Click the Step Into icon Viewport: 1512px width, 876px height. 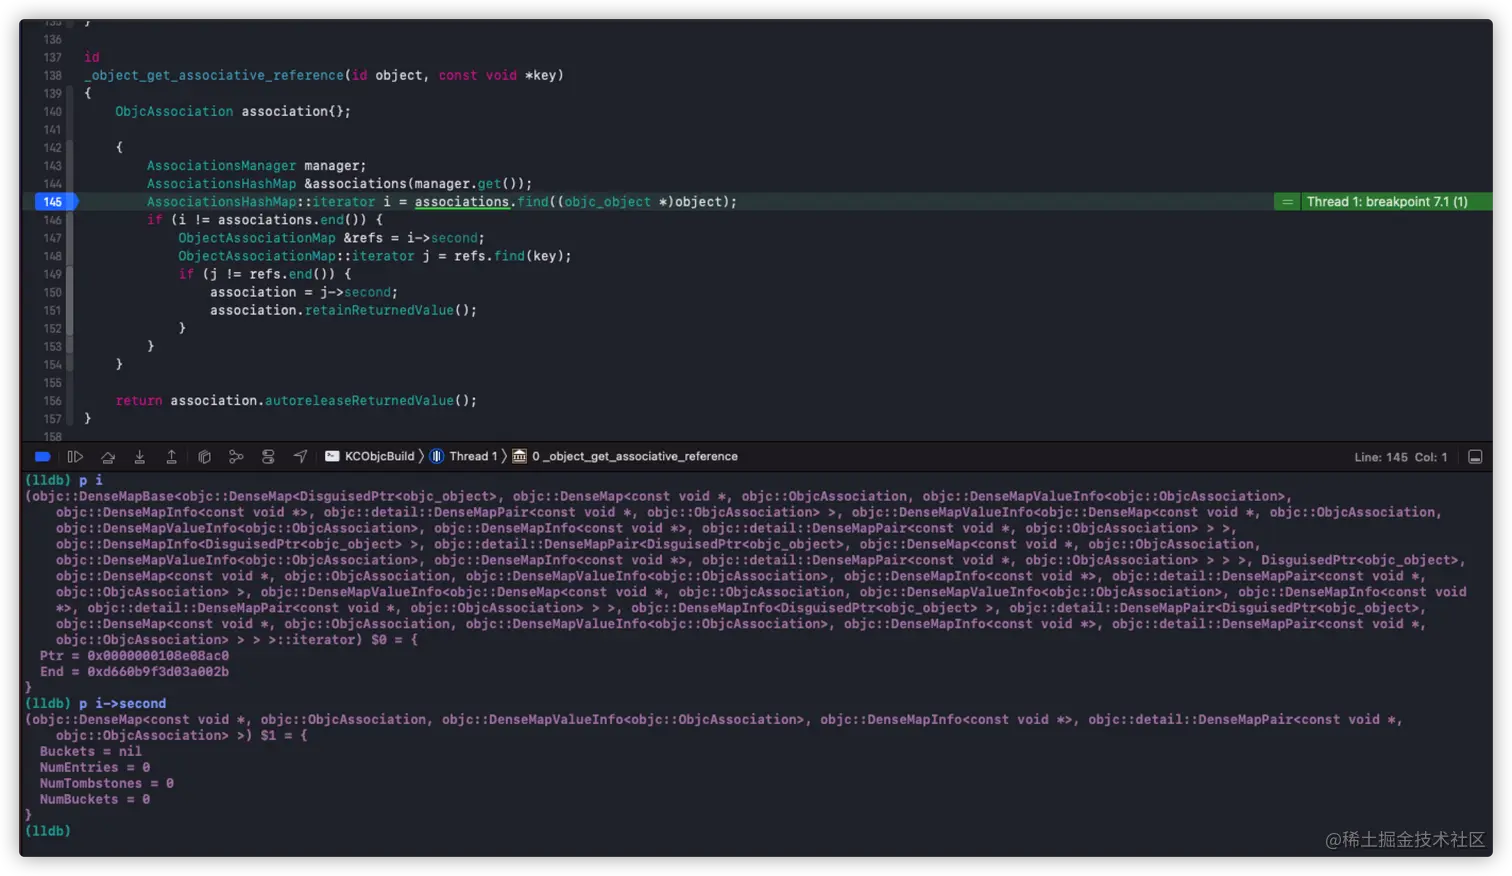pos(140,457)
